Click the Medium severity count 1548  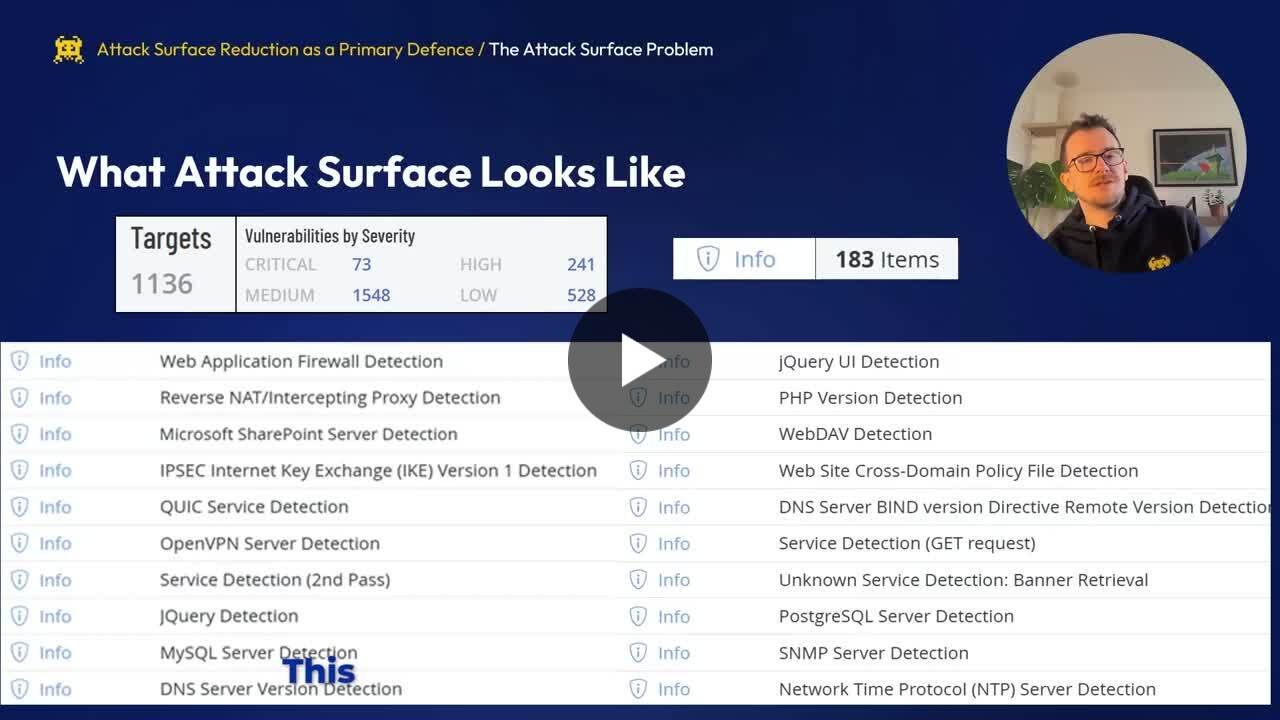(x=370, y=295)
